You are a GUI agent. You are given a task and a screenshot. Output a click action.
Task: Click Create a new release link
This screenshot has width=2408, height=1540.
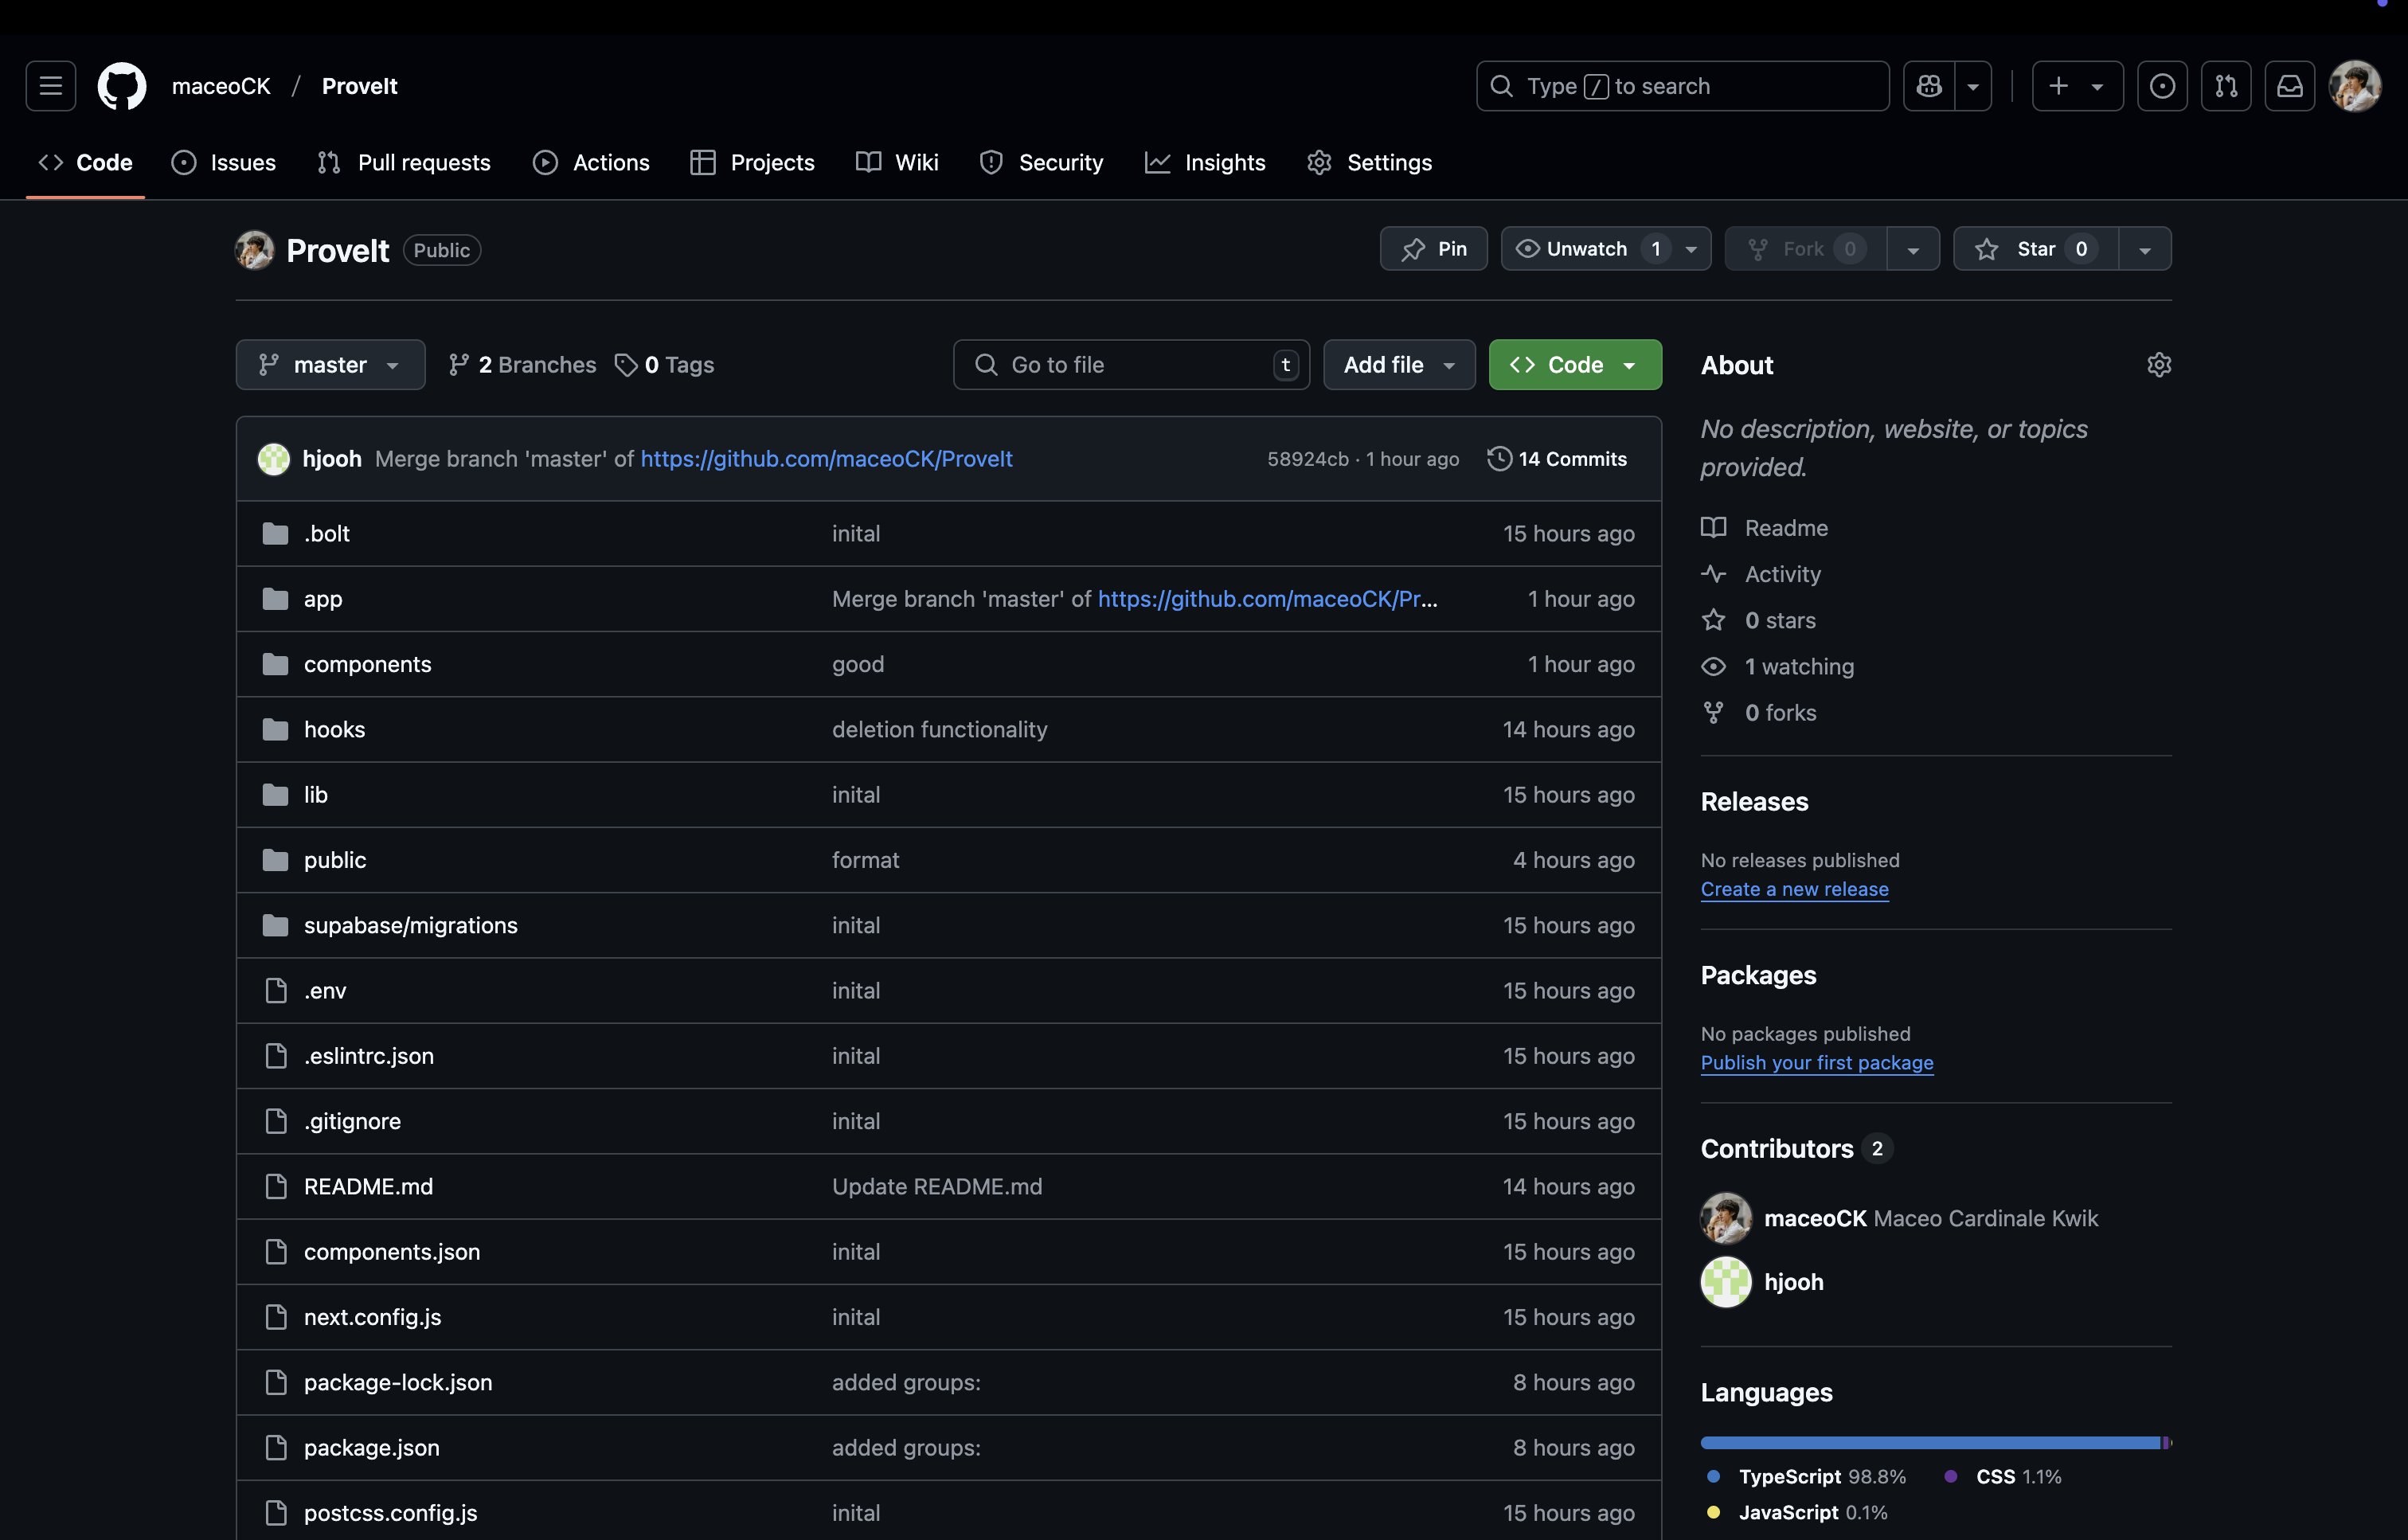(1794, 889)
